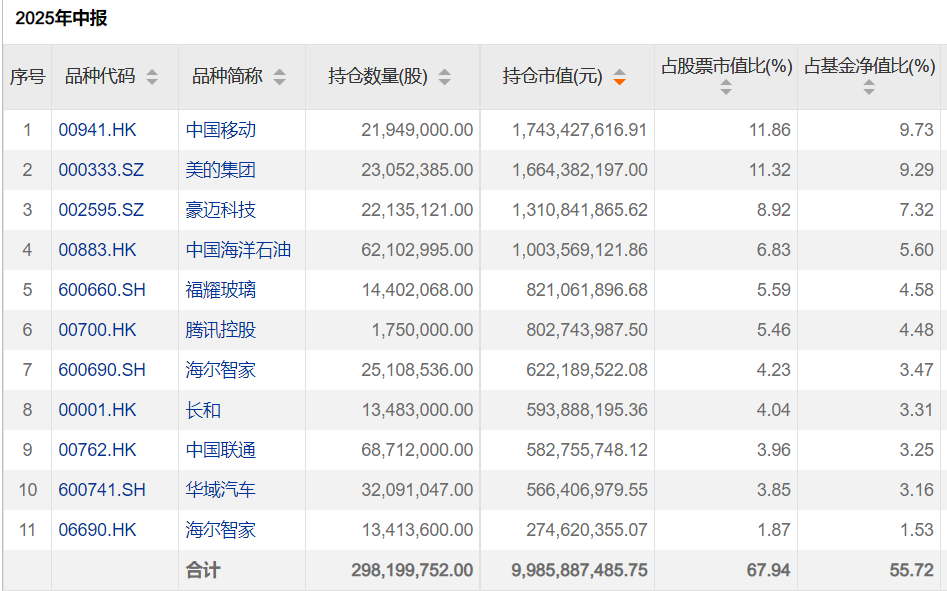Screen dimensions: 947x591
Task: Open 中国海洋石油 stock page
Action: tap(238, 250)
